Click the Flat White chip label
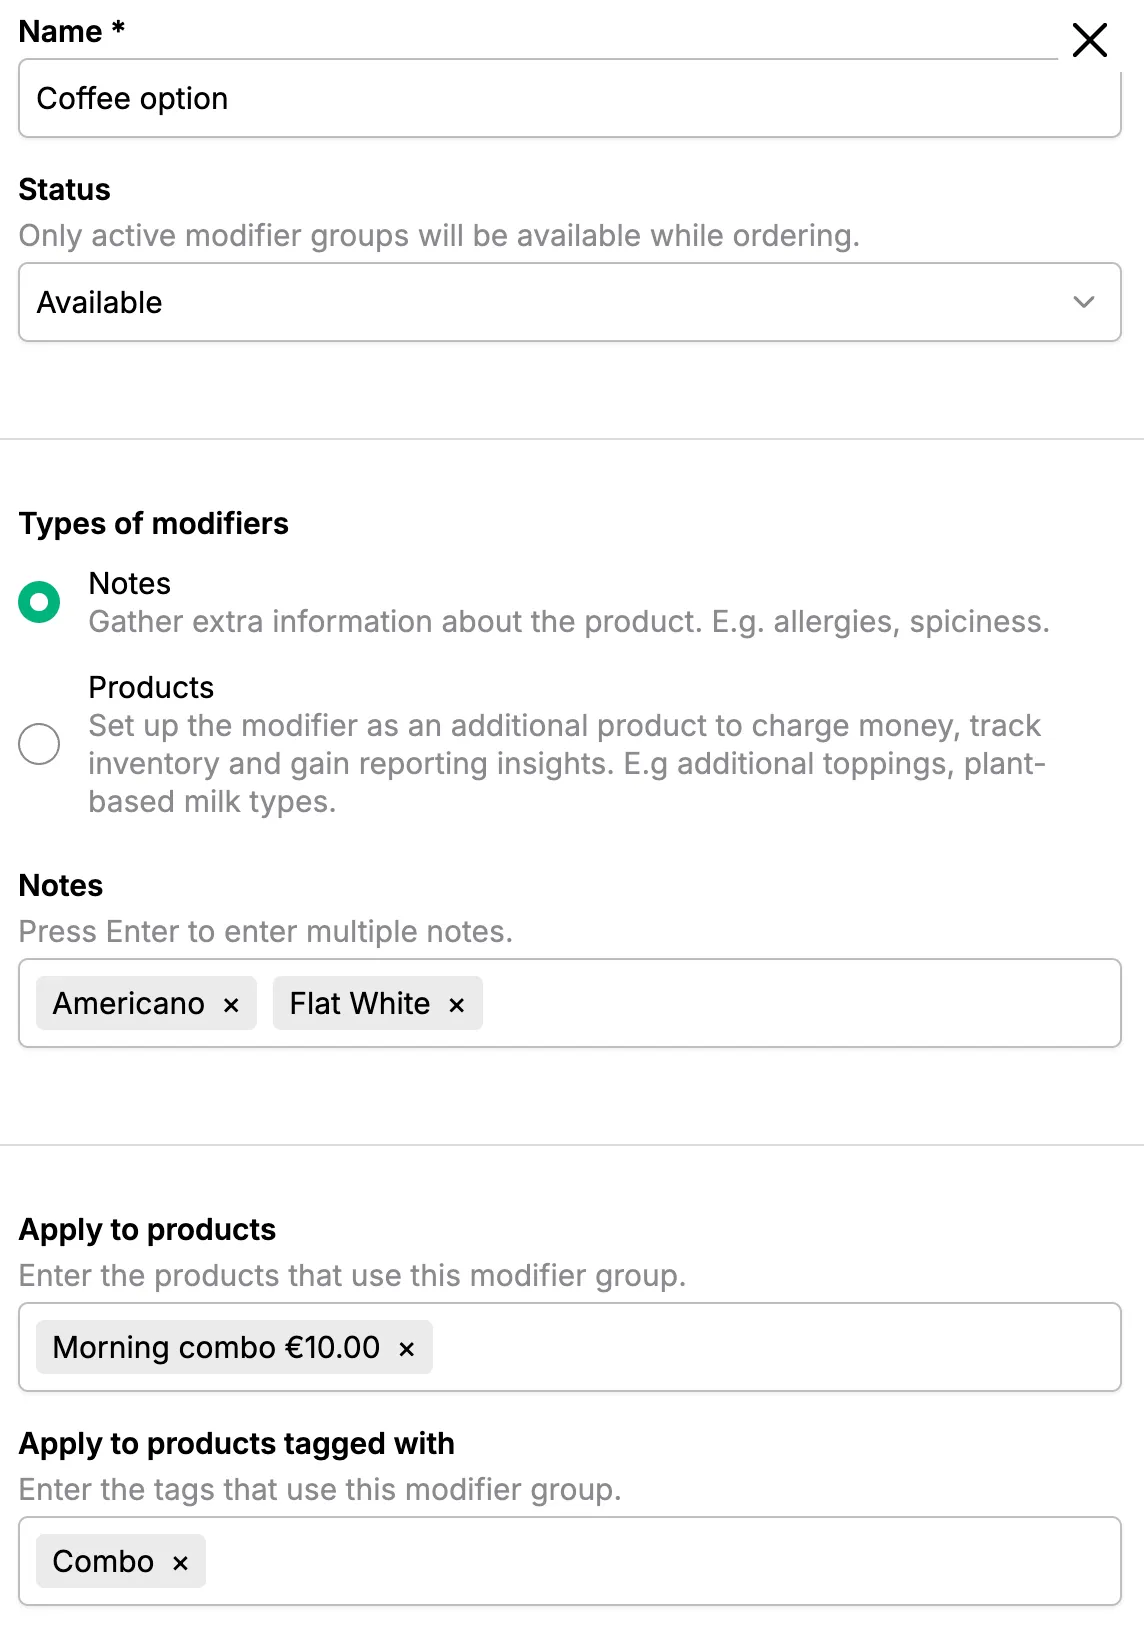The width and height of the screenshot is (1144, 1640). point(359,1003)
